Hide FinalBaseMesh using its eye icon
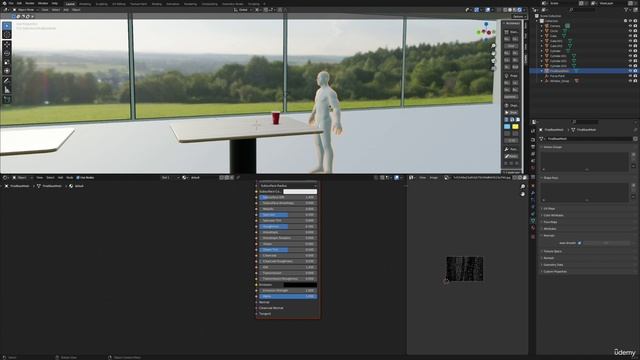The width and height of the screenshot is (640, 360). 630,71
